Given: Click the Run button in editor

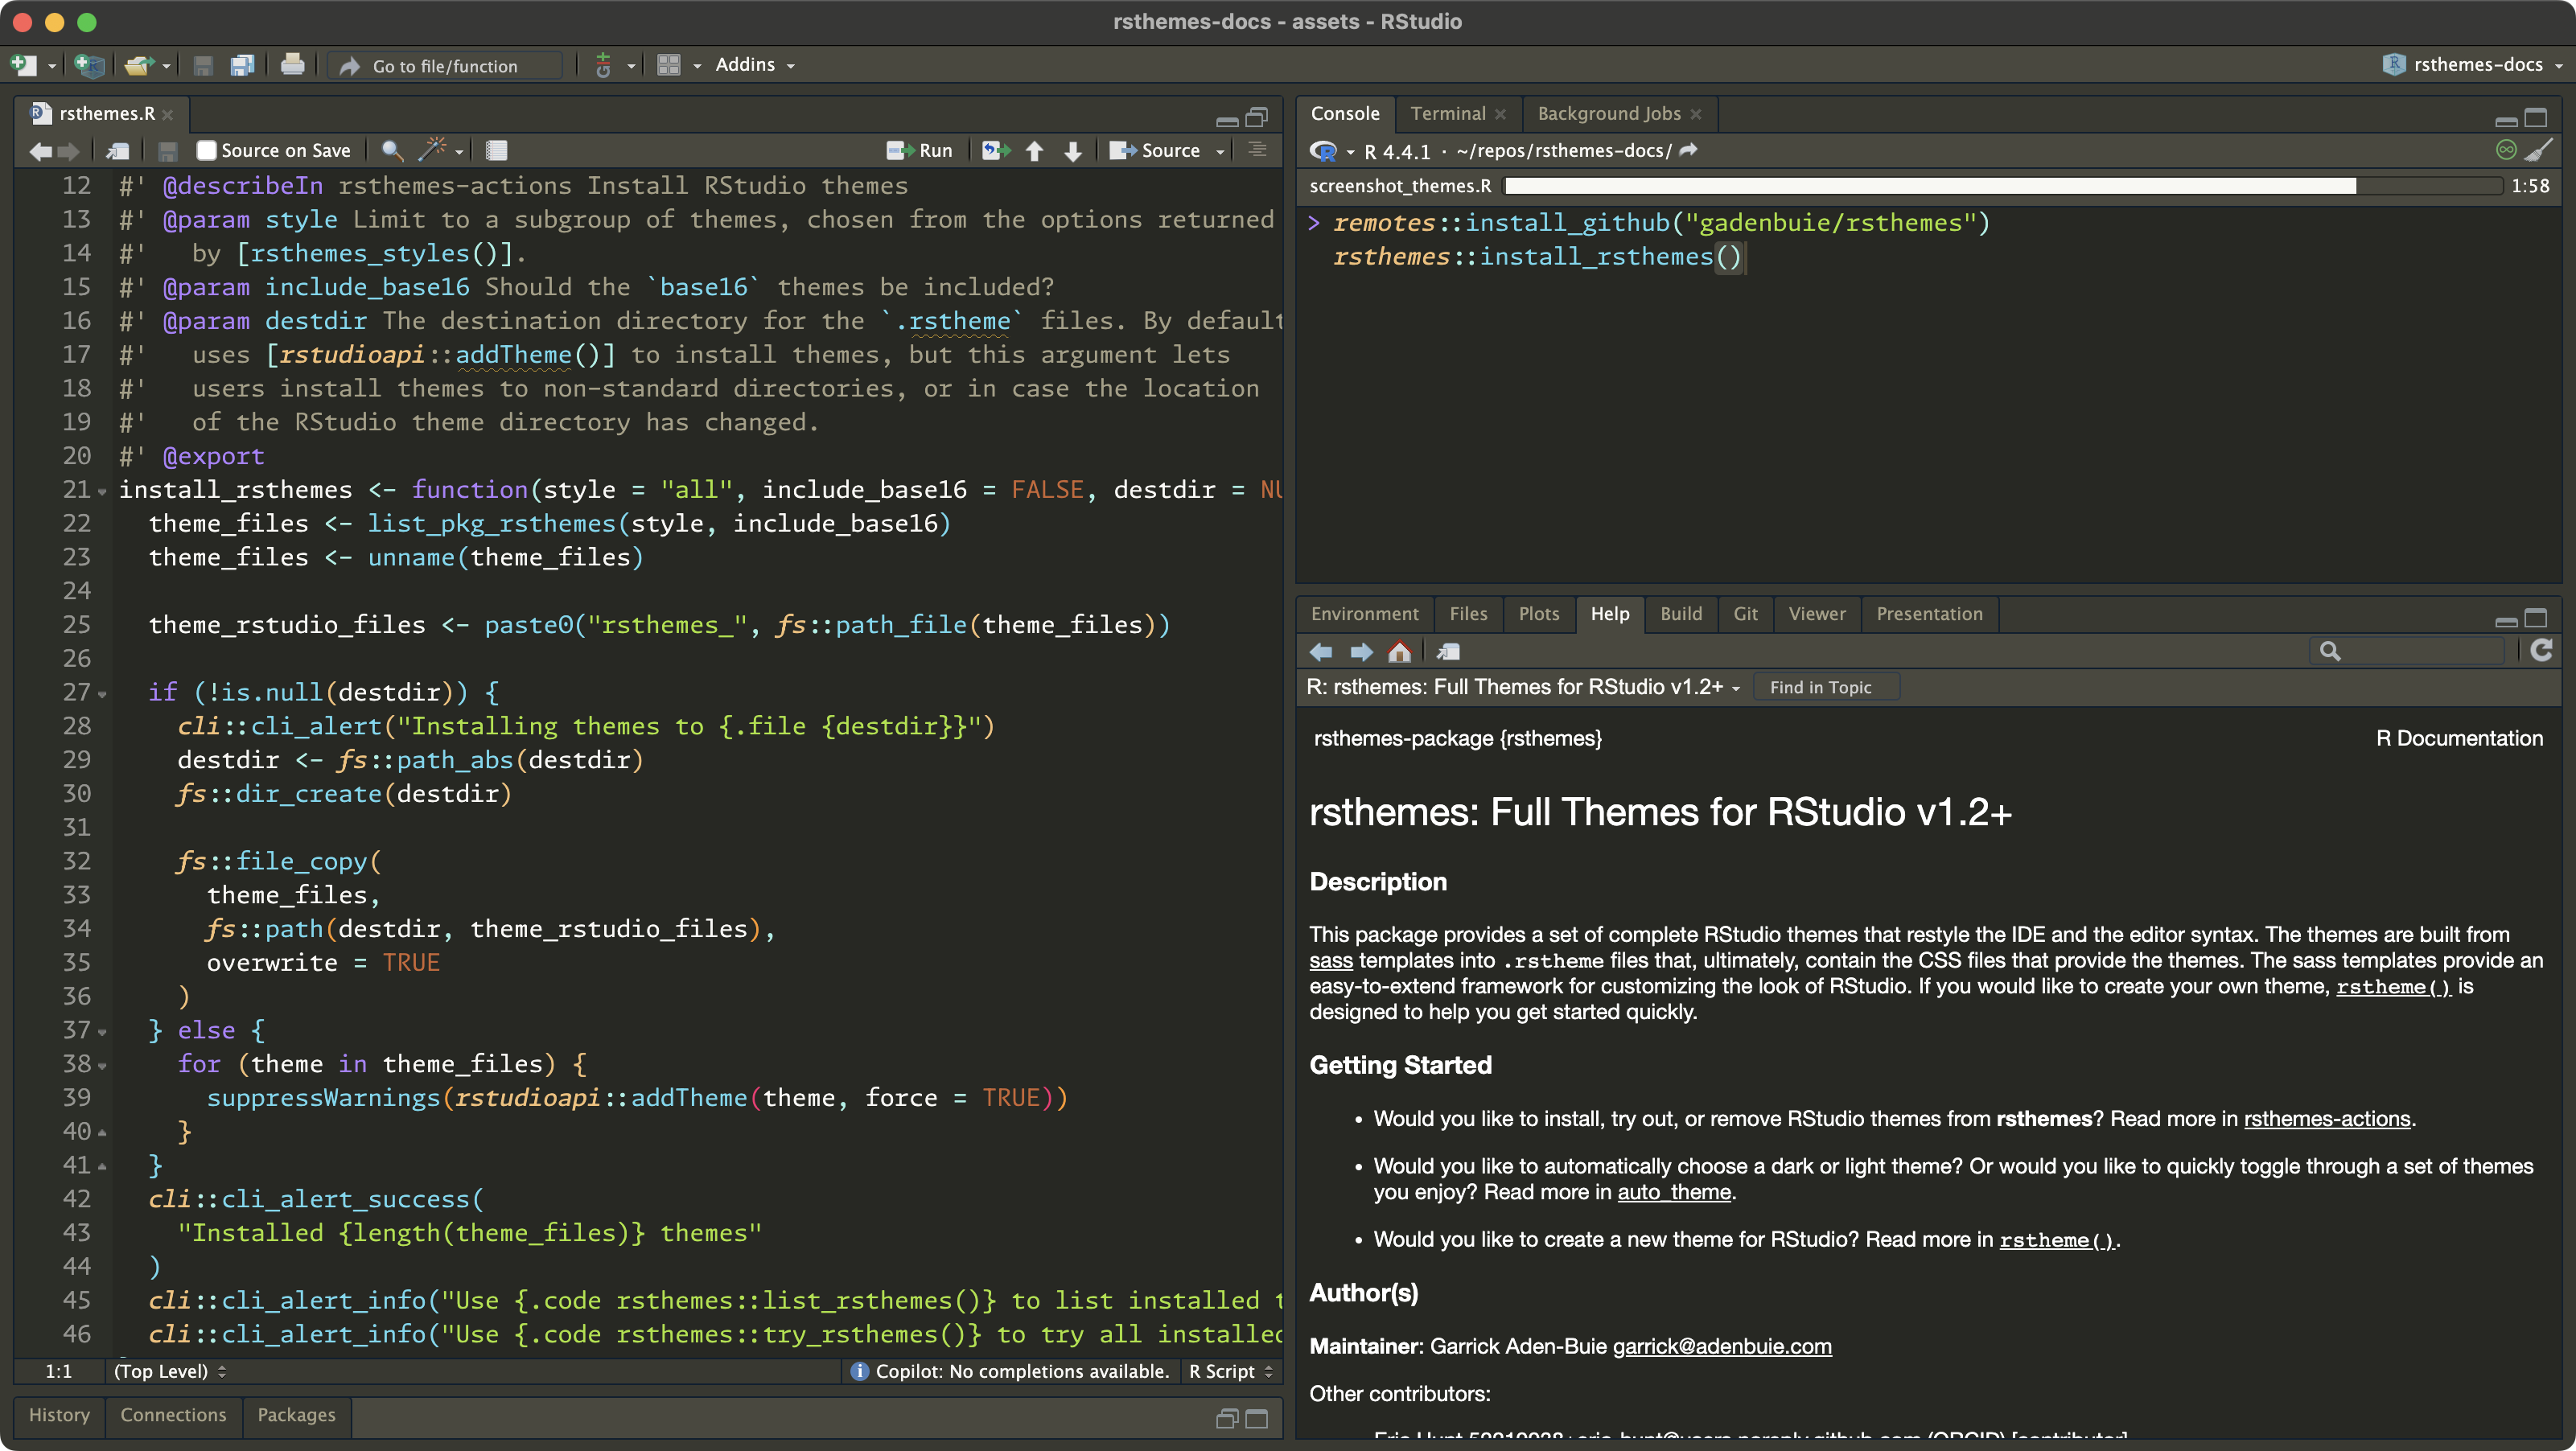Looking at the screenshot, I should click(920, 150).
